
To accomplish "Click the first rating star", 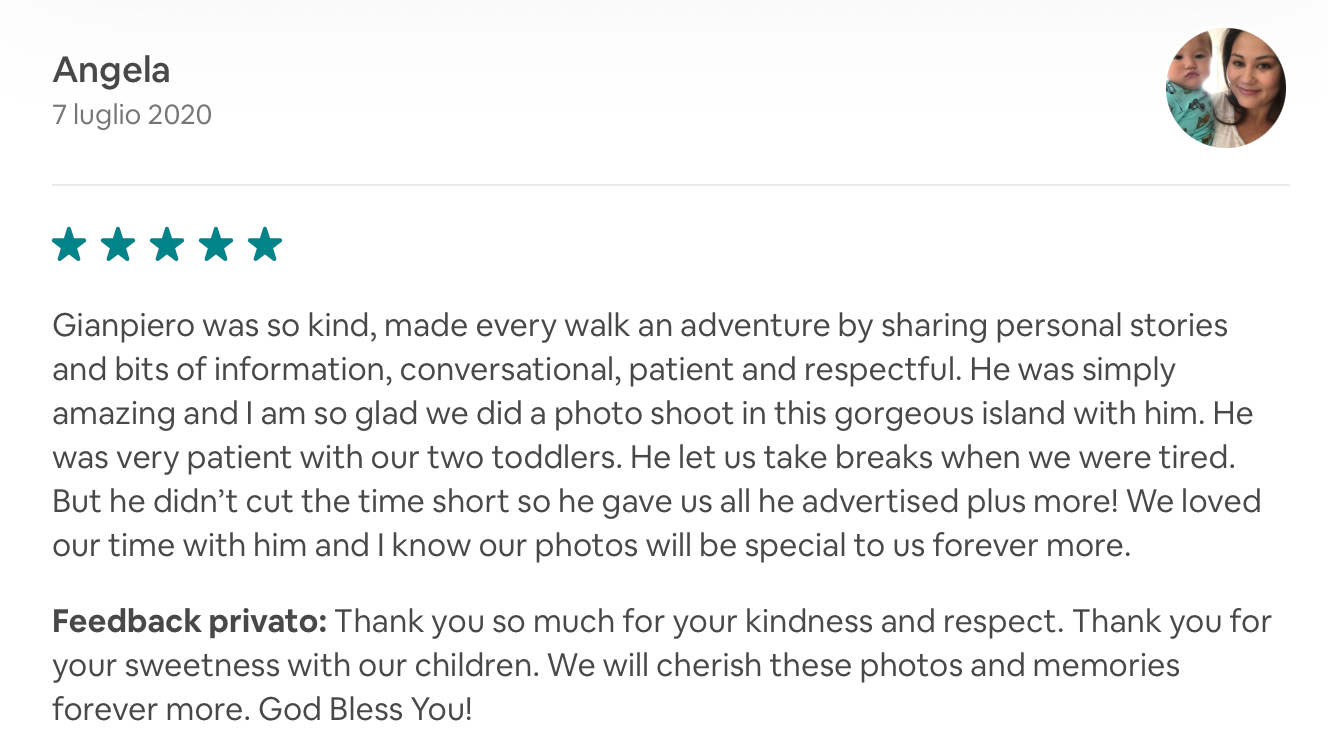I will click(69, 244).
